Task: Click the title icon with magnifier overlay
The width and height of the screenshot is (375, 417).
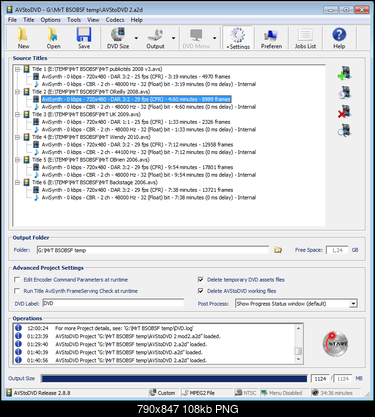Action: point(344,130)
